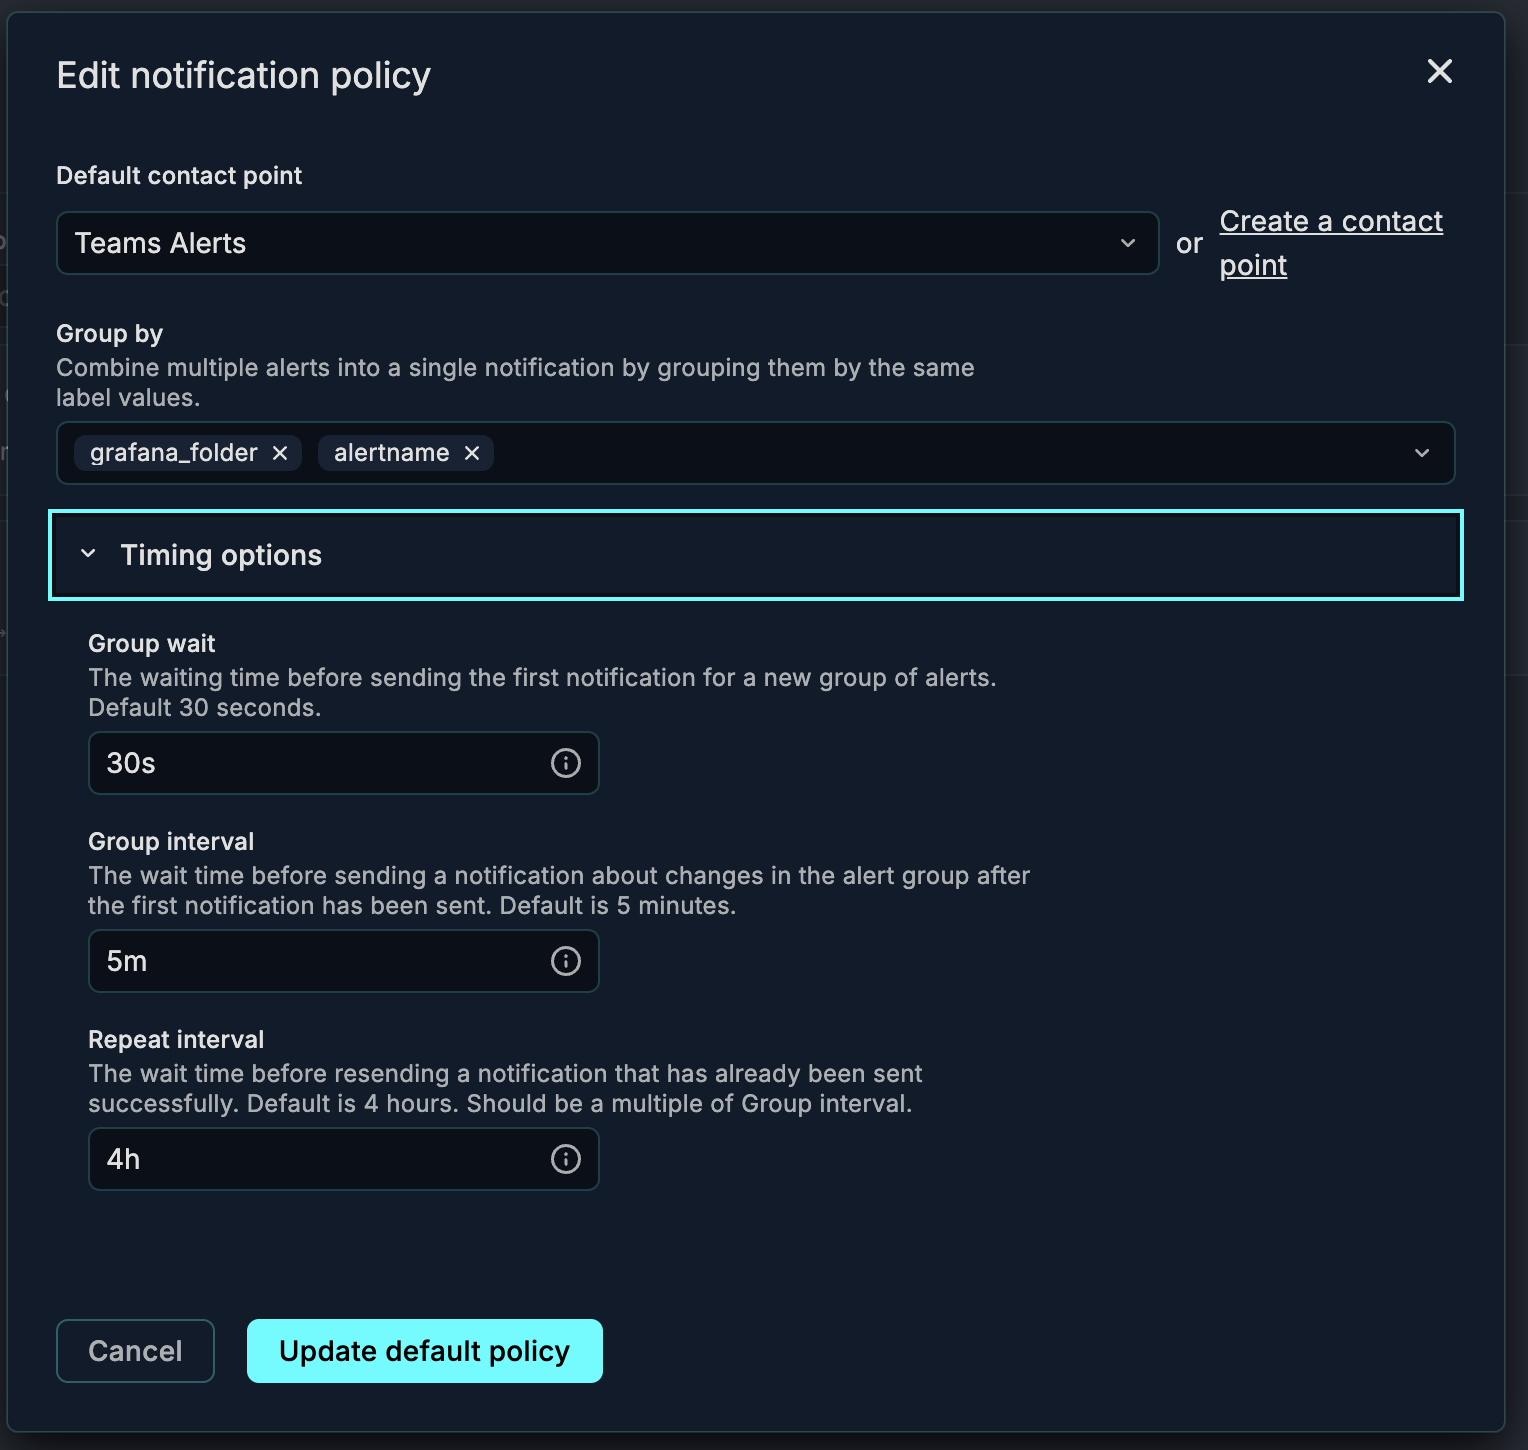Viewport: 1528px width, 1450px height.
Task: Follow the Create a contact point link
Action: coord(1330,222)
